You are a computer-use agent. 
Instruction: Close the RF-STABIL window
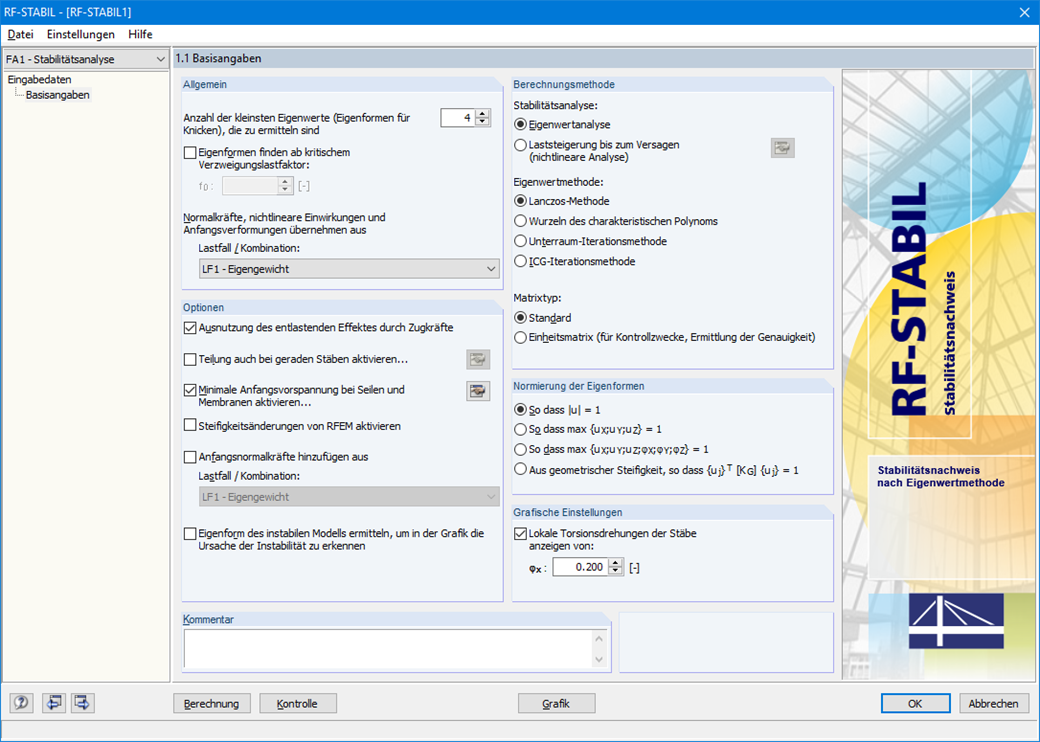coord(1024,13)
